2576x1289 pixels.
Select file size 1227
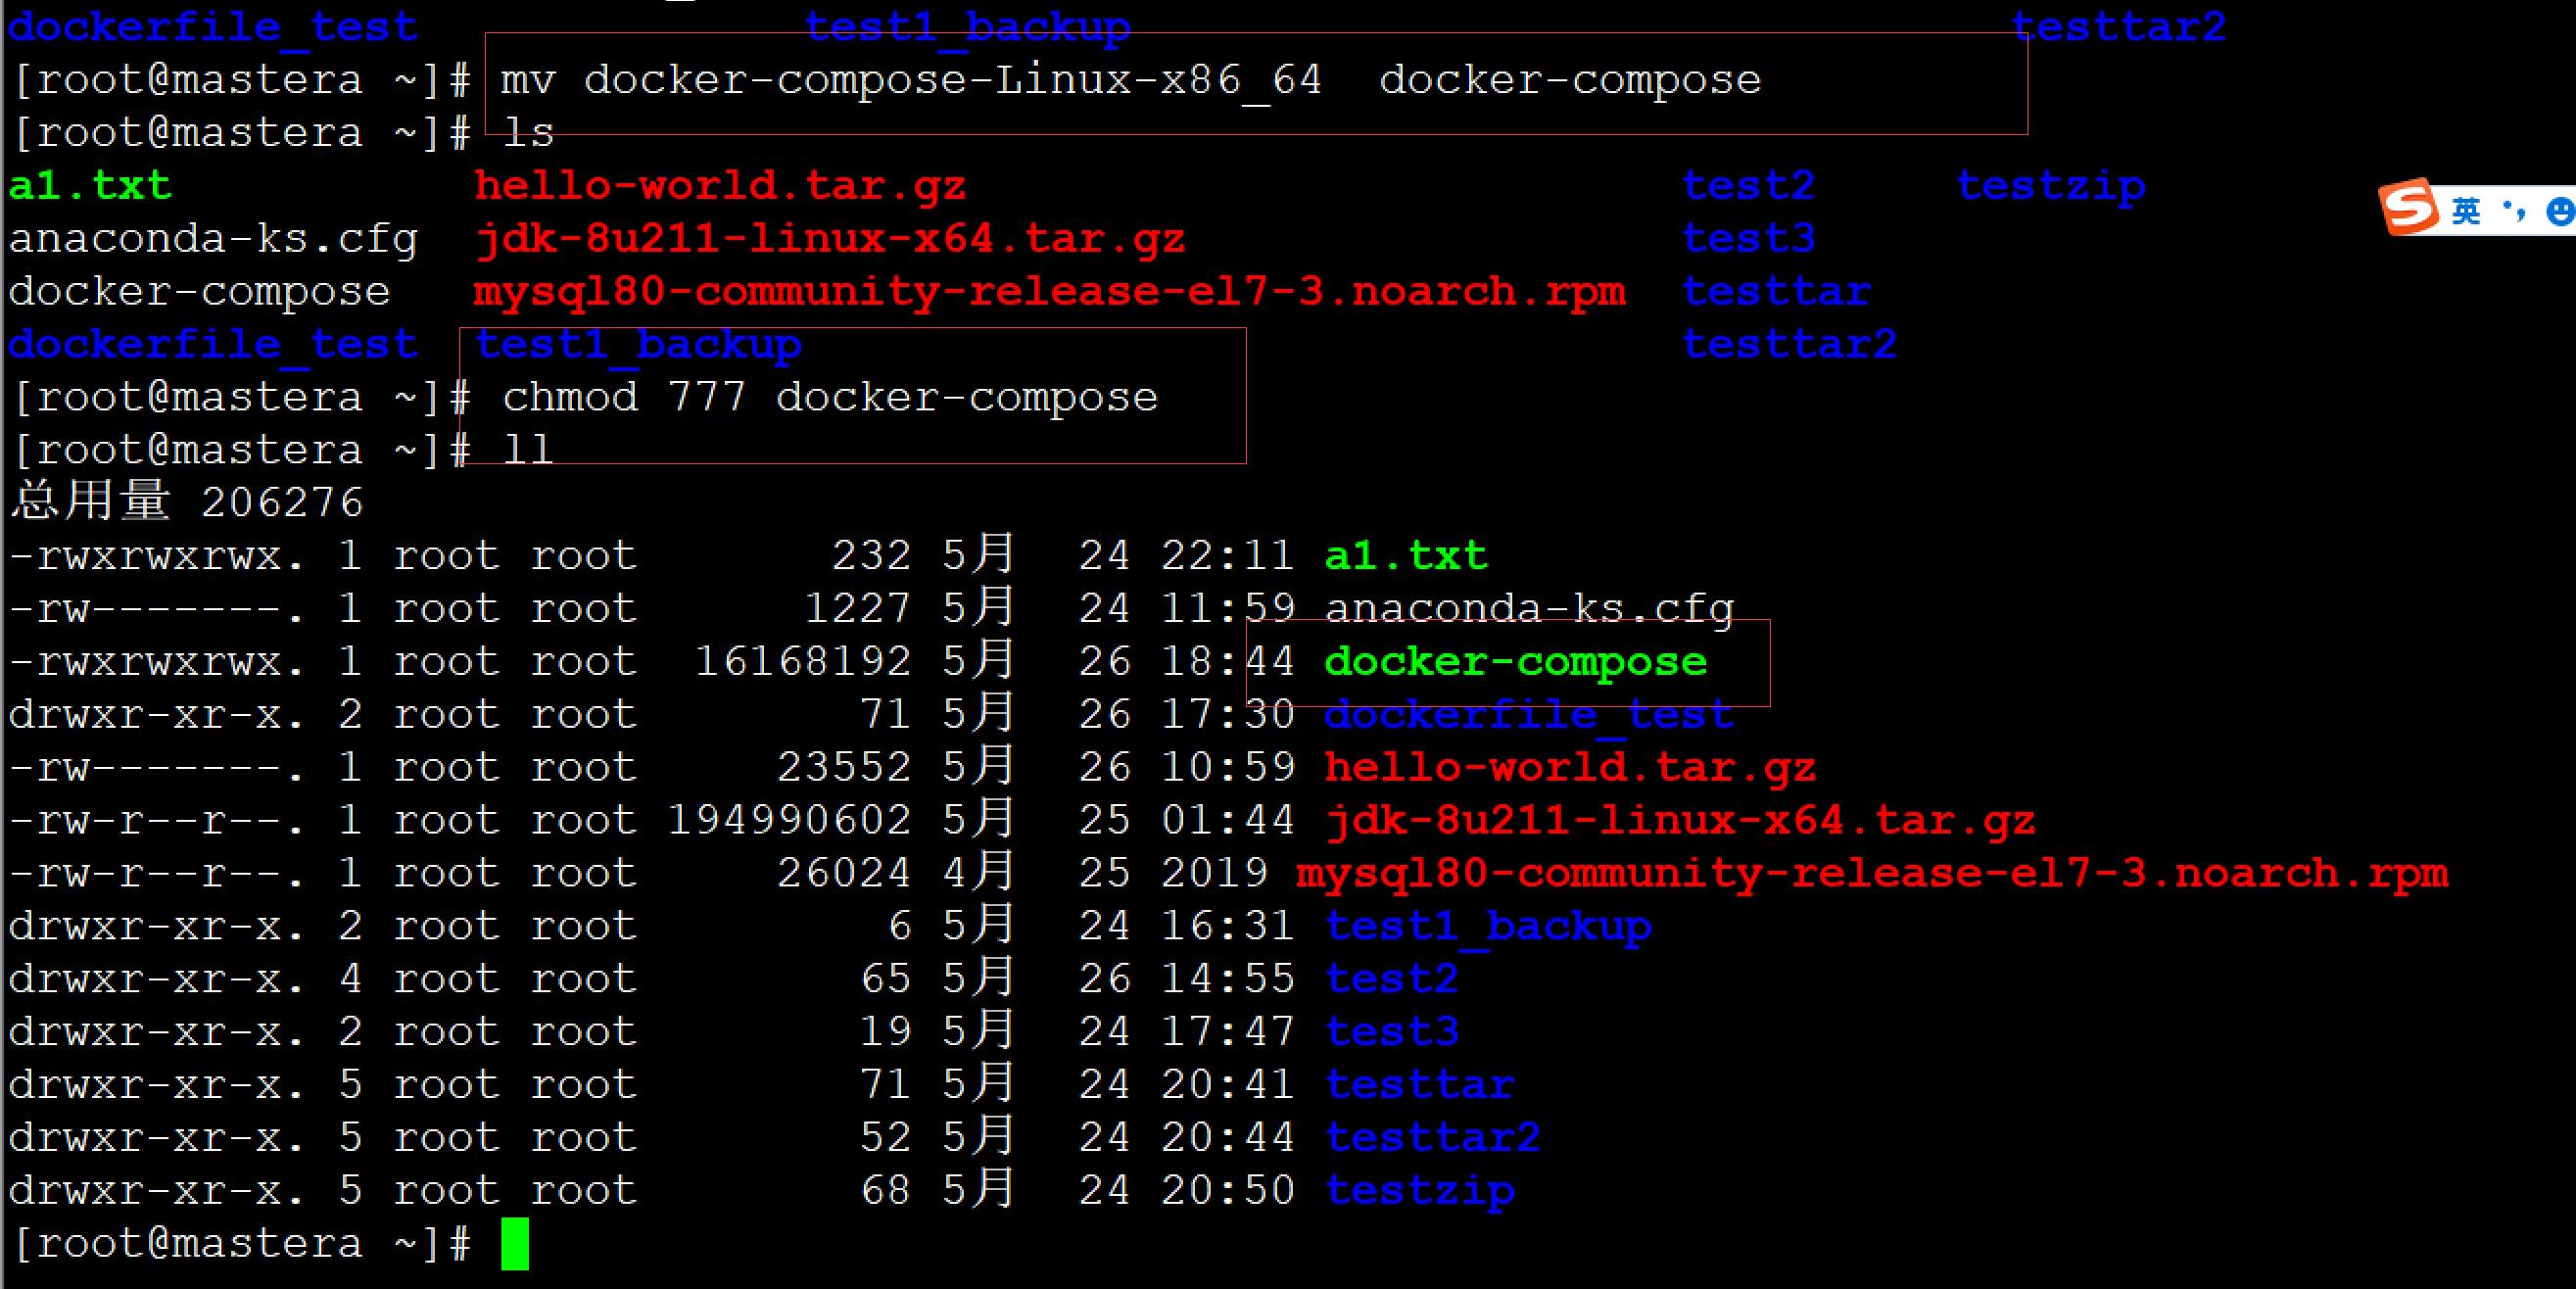(858, 610)
